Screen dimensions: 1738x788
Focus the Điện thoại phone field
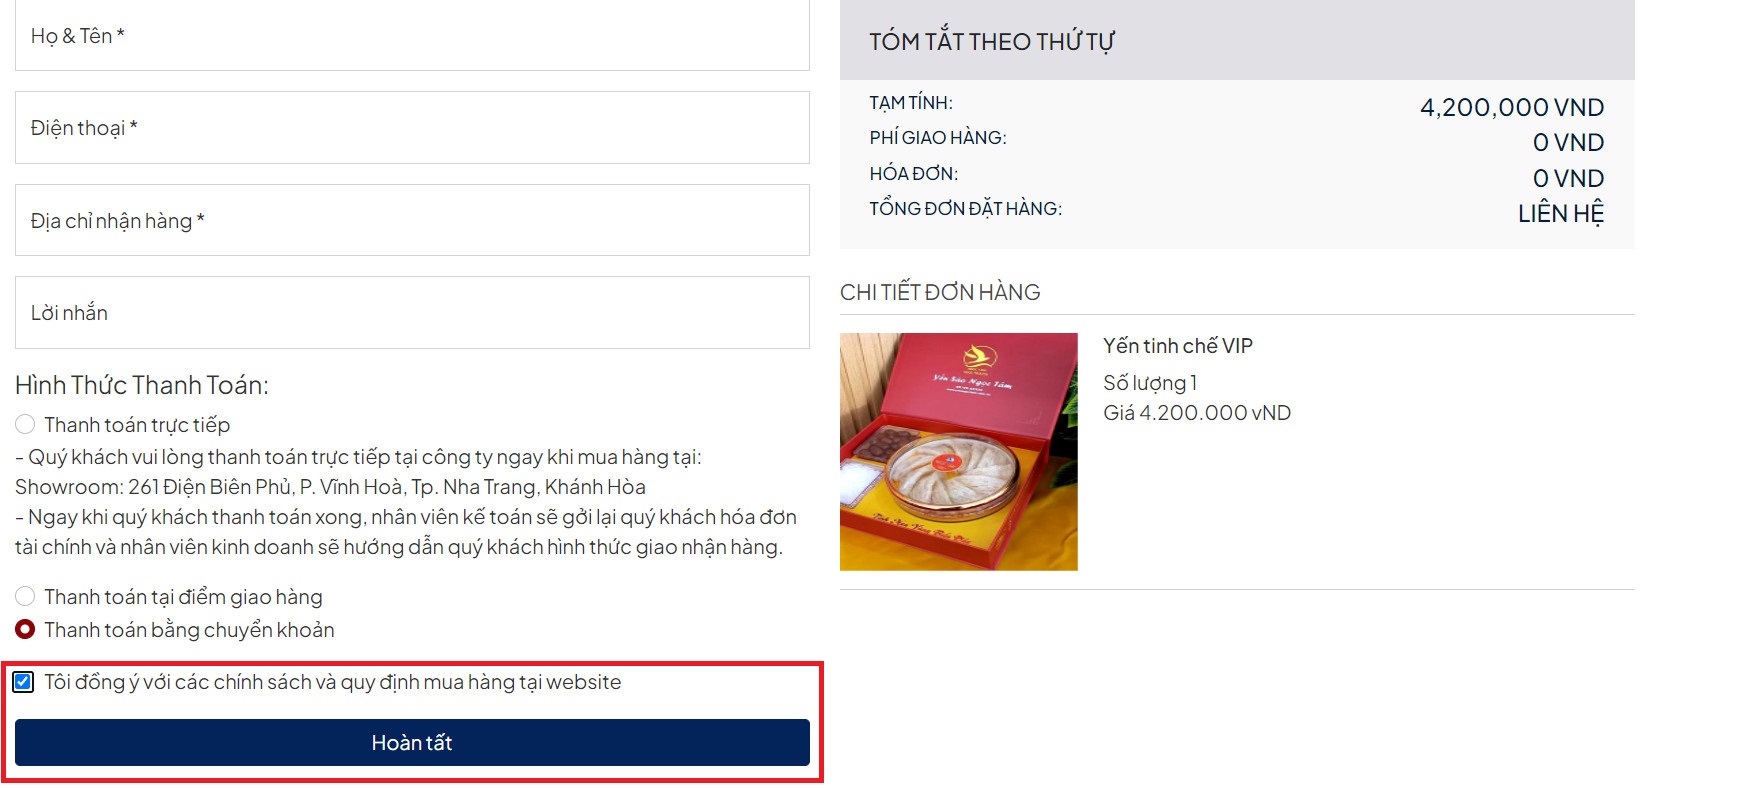pos(412,128)
